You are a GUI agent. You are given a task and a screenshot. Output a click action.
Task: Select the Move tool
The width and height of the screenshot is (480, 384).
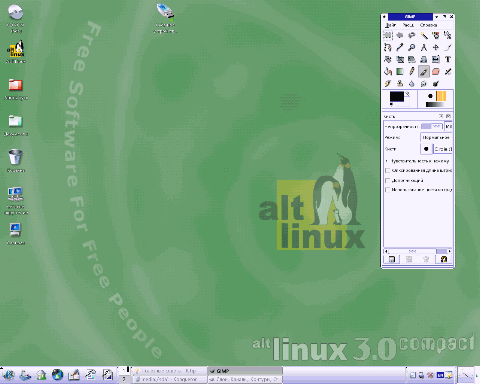tap(436, 47)
